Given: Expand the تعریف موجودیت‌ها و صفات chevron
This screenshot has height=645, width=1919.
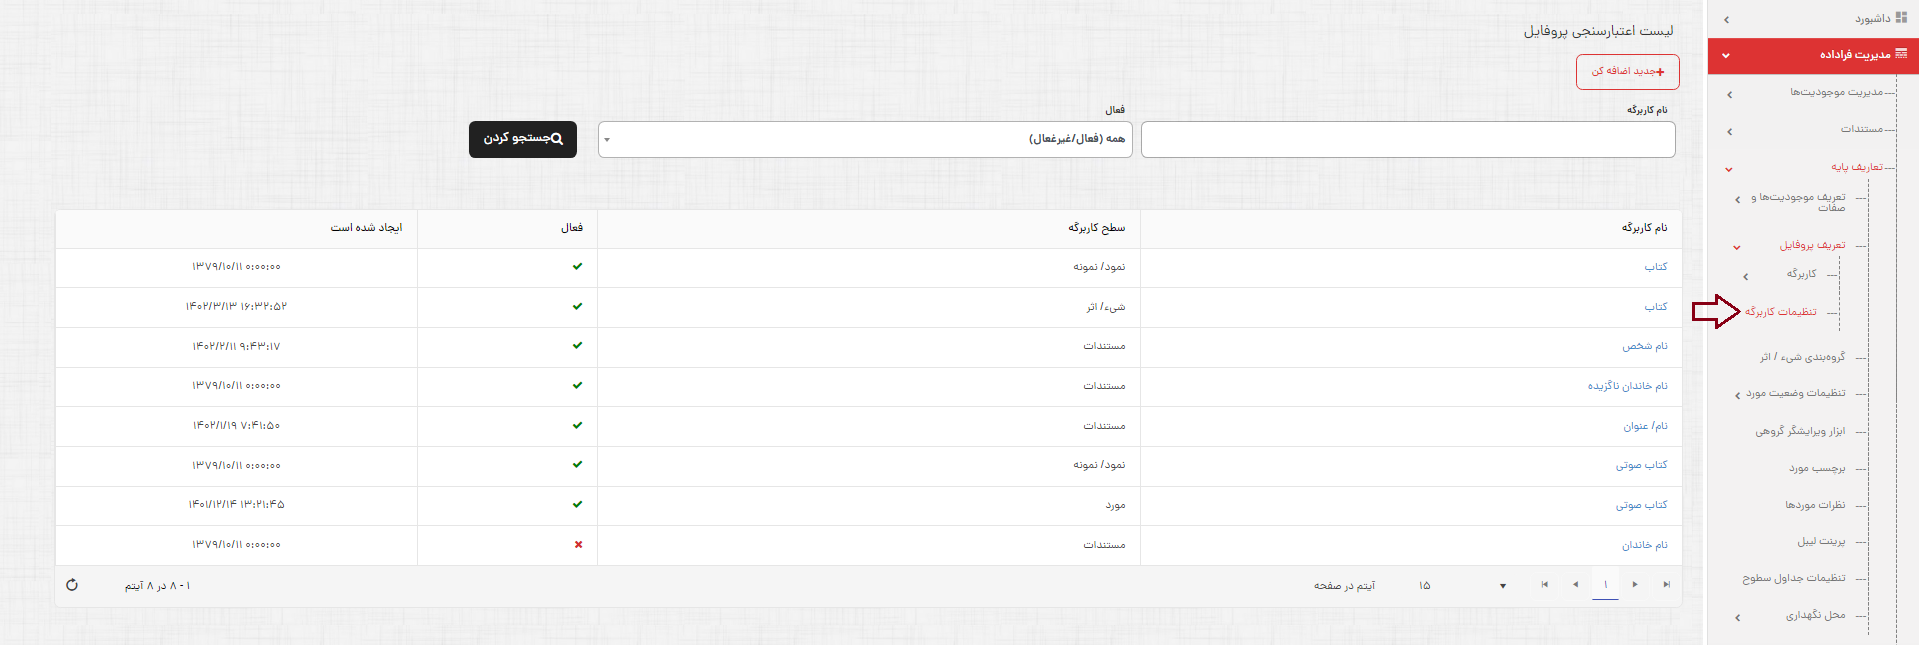Looking at the screenshot, I should click(x=1738, y=200).
